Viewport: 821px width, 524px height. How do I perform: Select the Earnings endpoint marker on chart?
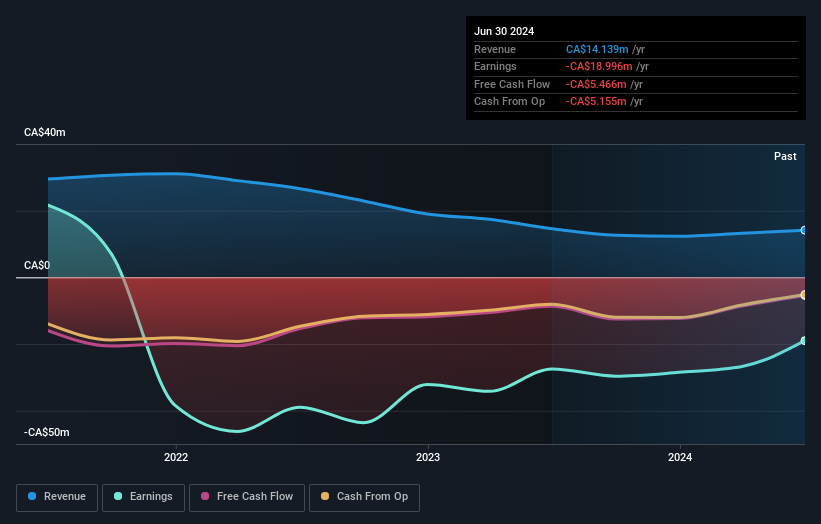pyautogui.click(x=803, y=341)
